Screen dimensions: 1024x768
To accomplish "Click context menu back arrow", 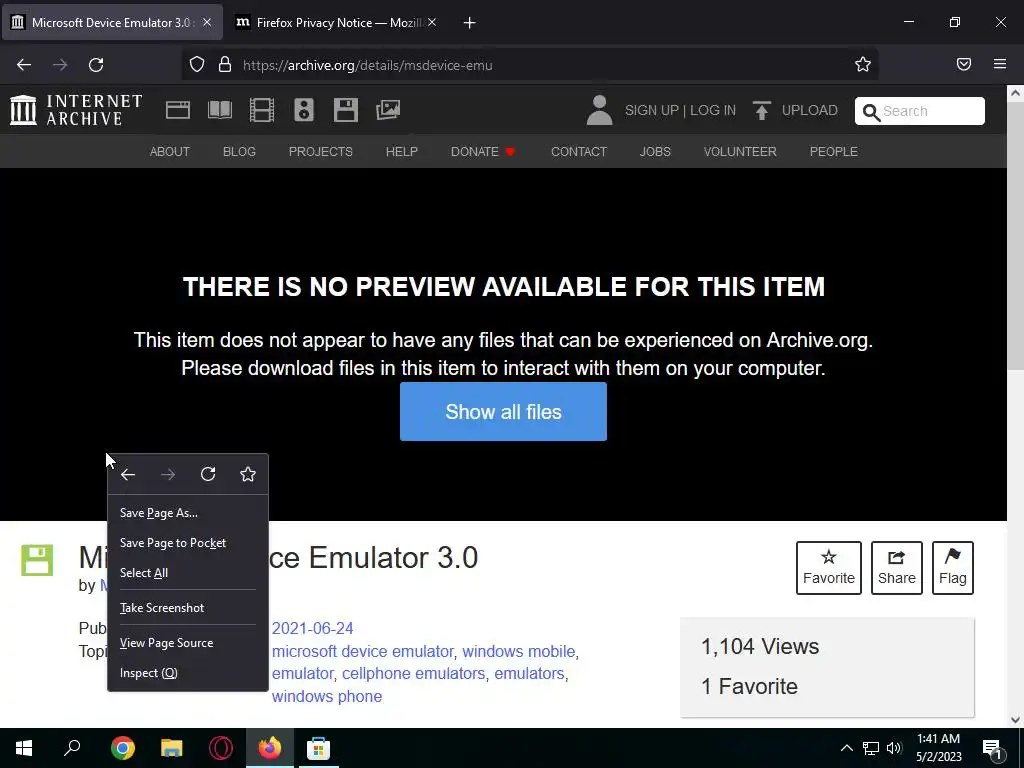I will pyautogui.click(x=128, y=475).
